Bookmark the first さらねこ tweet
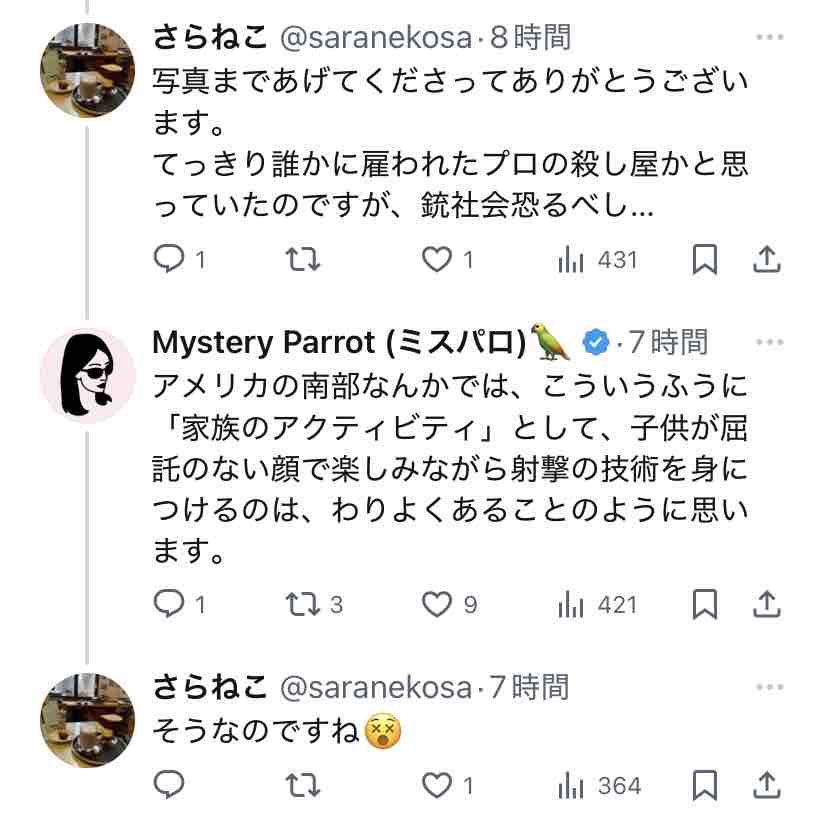Screen dimensions: 828x827 [x=704, y=259]
